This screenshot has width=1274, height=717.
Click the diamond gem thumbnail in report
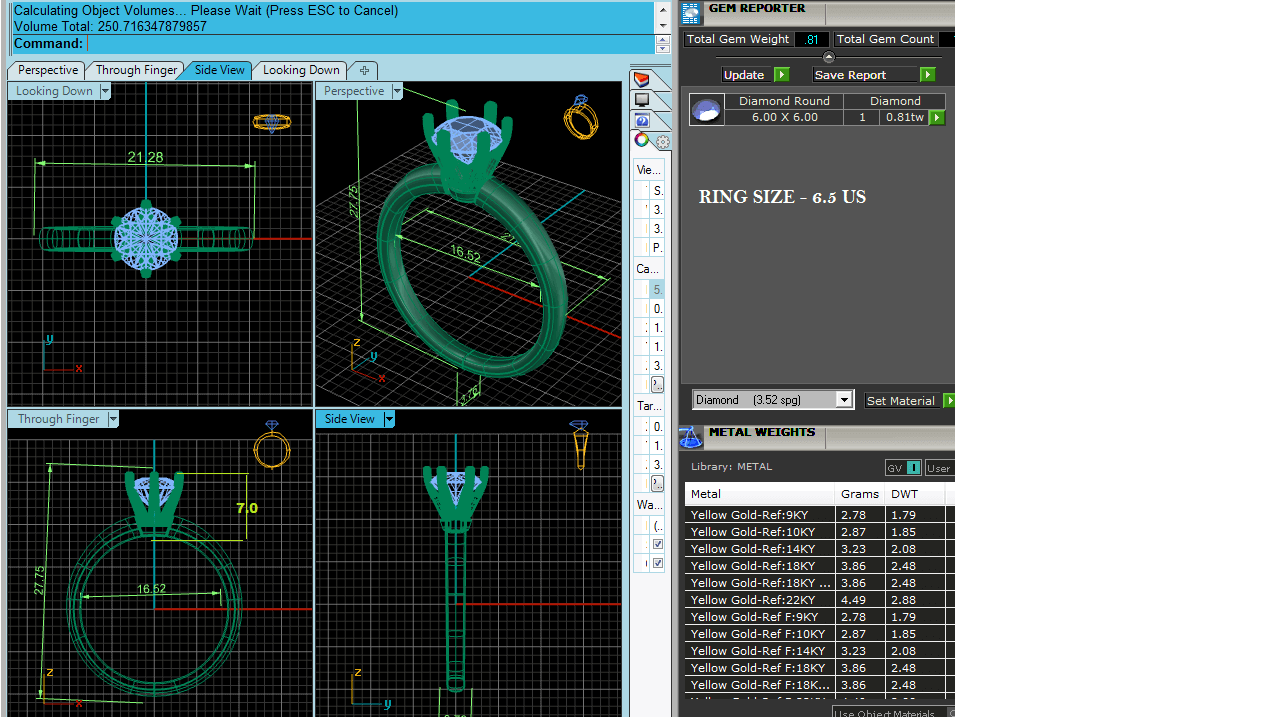coord(706,110)
